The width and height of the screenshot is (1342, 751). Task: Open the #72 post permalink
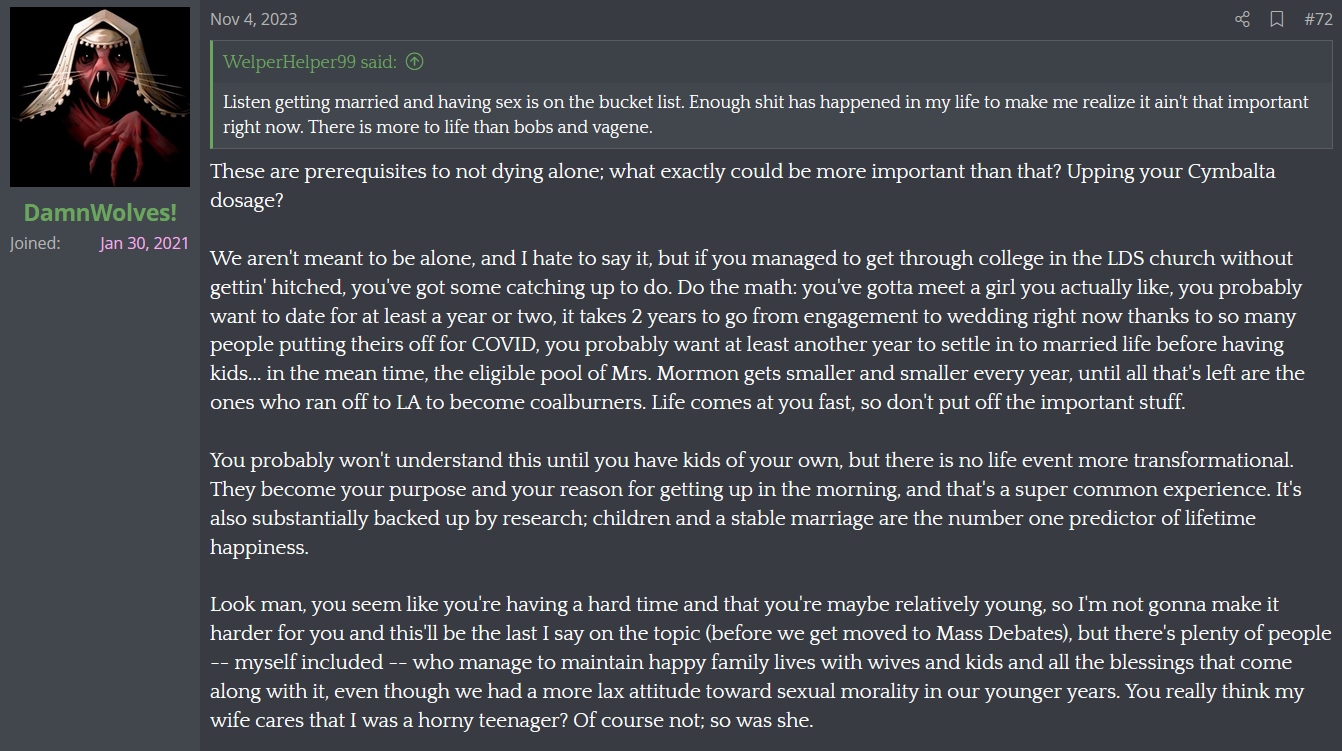pos(1318,19)
